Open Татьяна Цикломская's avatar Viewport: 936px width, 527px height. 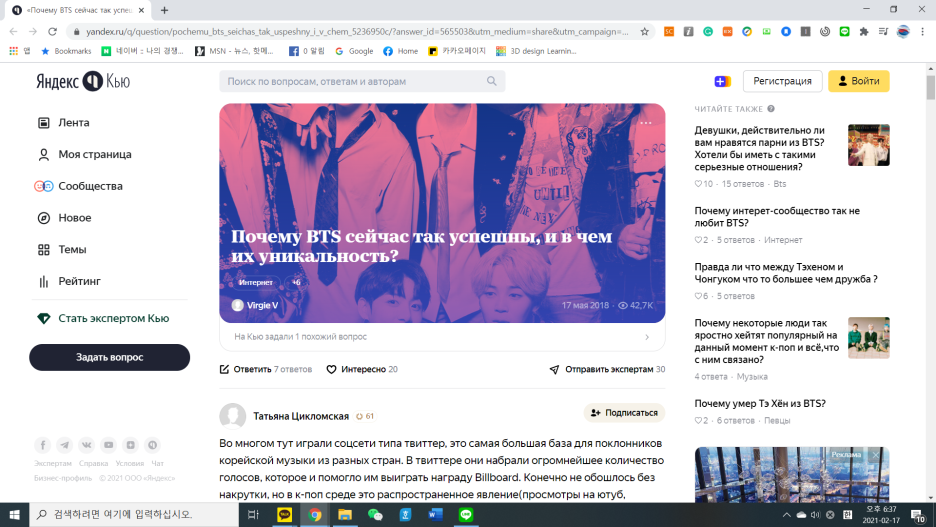[232, 416]
